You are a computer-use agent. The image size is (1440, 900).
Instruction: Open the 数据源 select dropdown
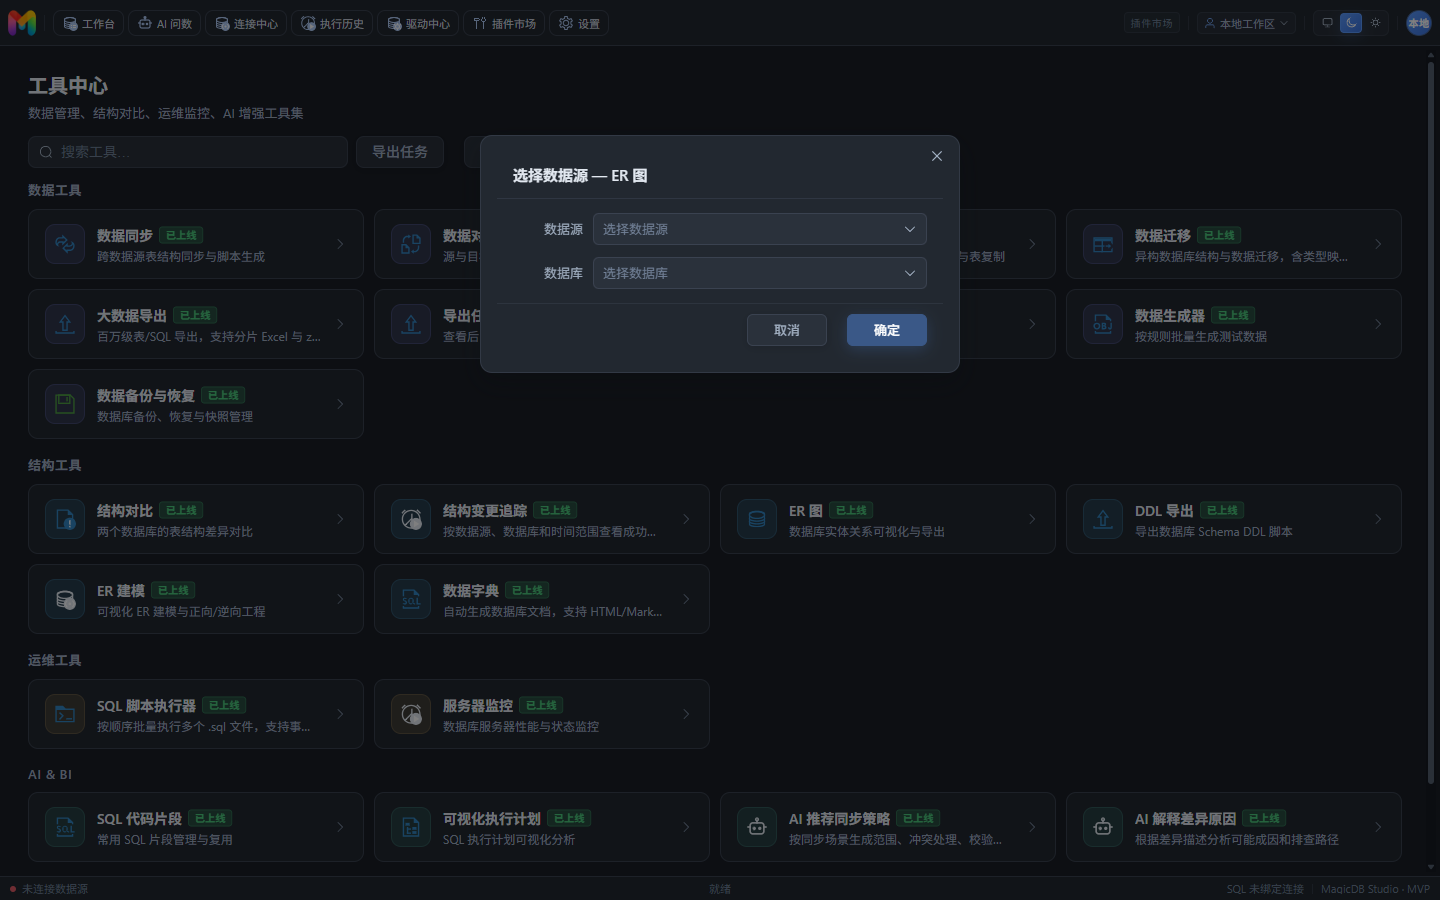click(x=760, y=229)
